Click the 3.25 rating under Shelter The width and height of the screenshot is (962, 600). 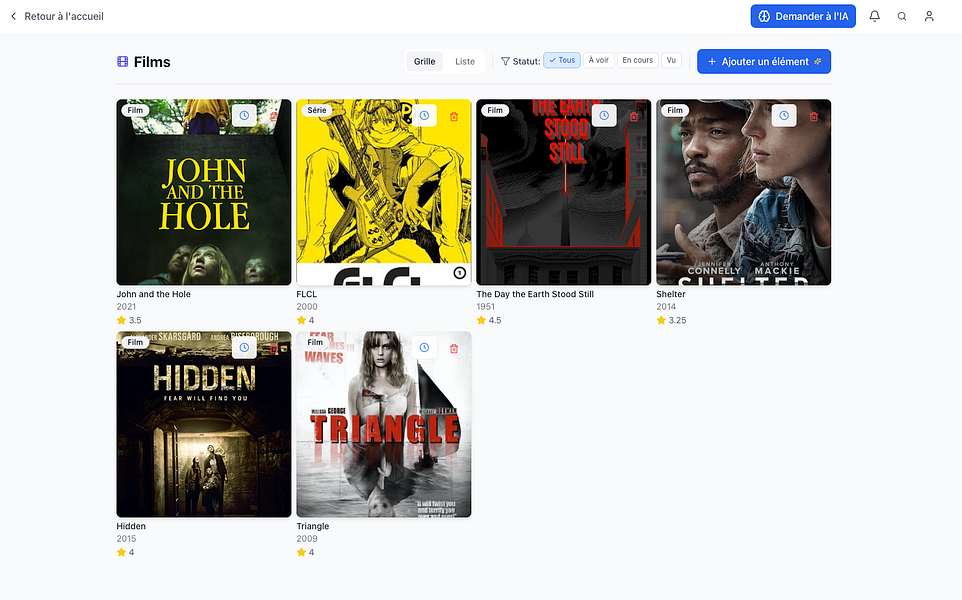[x=677, y=320]
